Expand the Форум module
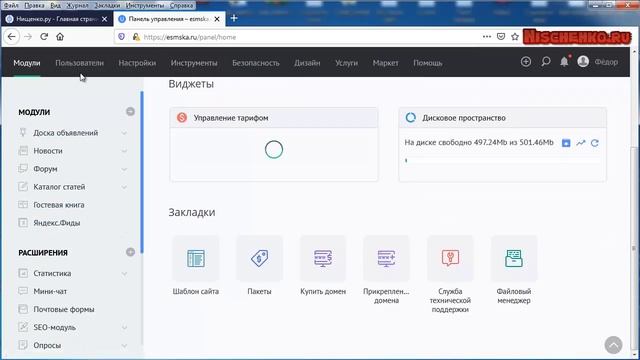 (124, 169)
